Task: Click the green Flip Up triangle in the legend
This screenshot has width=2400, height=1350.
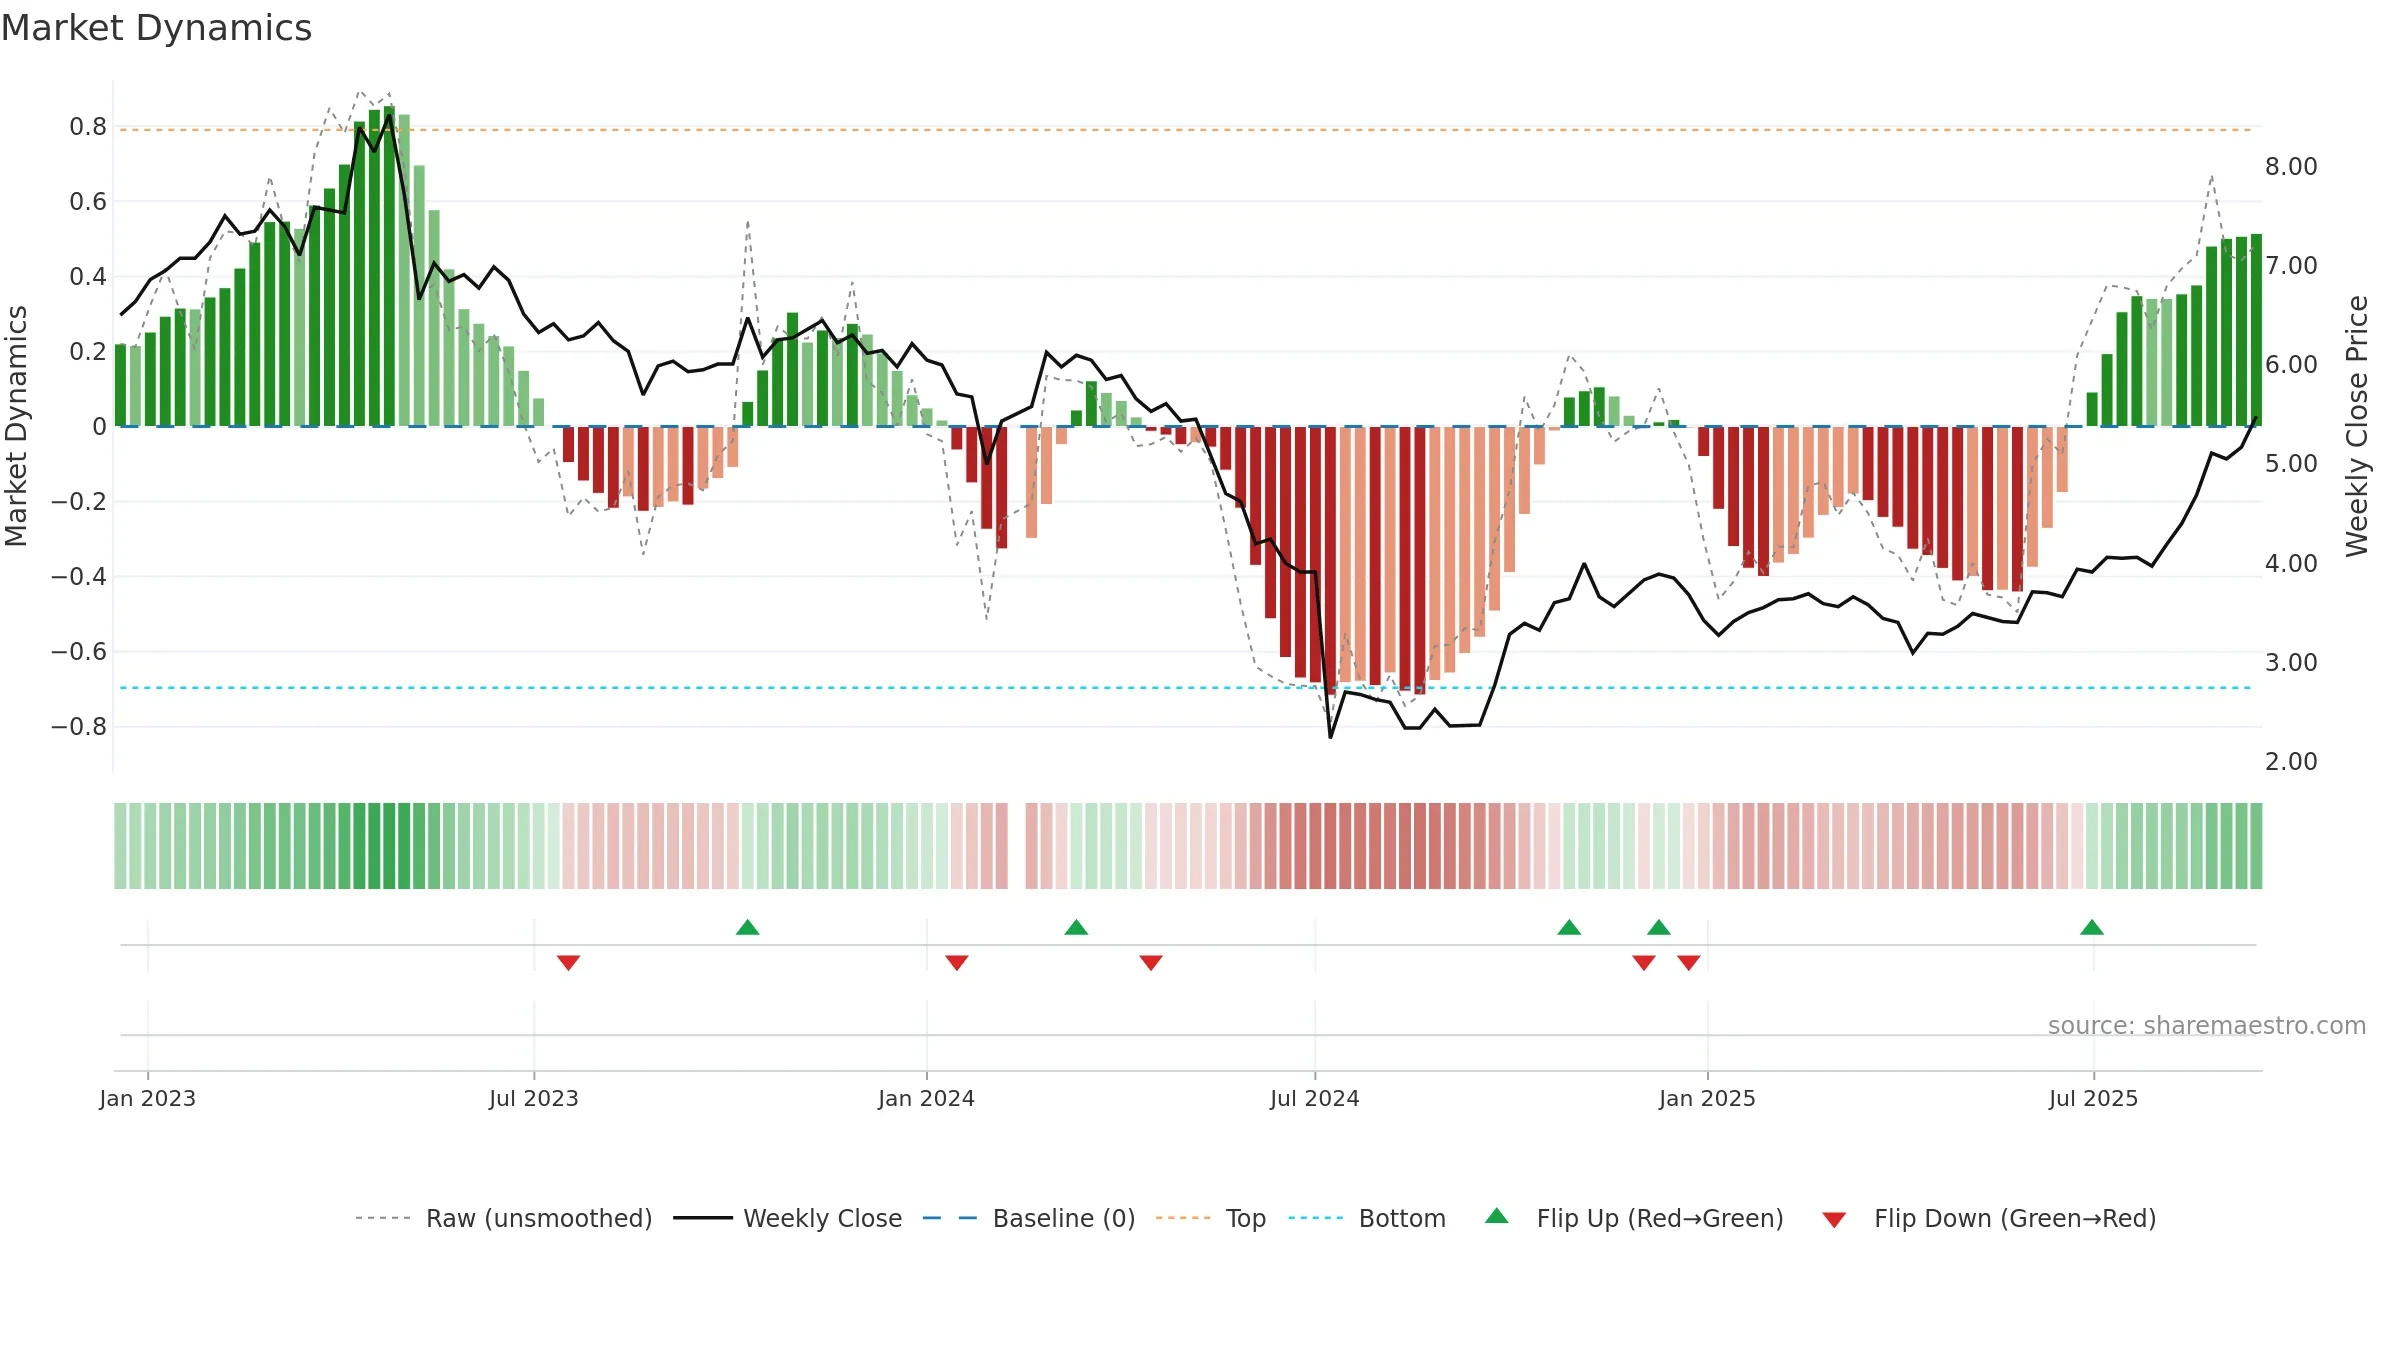Action: 1497,1217
